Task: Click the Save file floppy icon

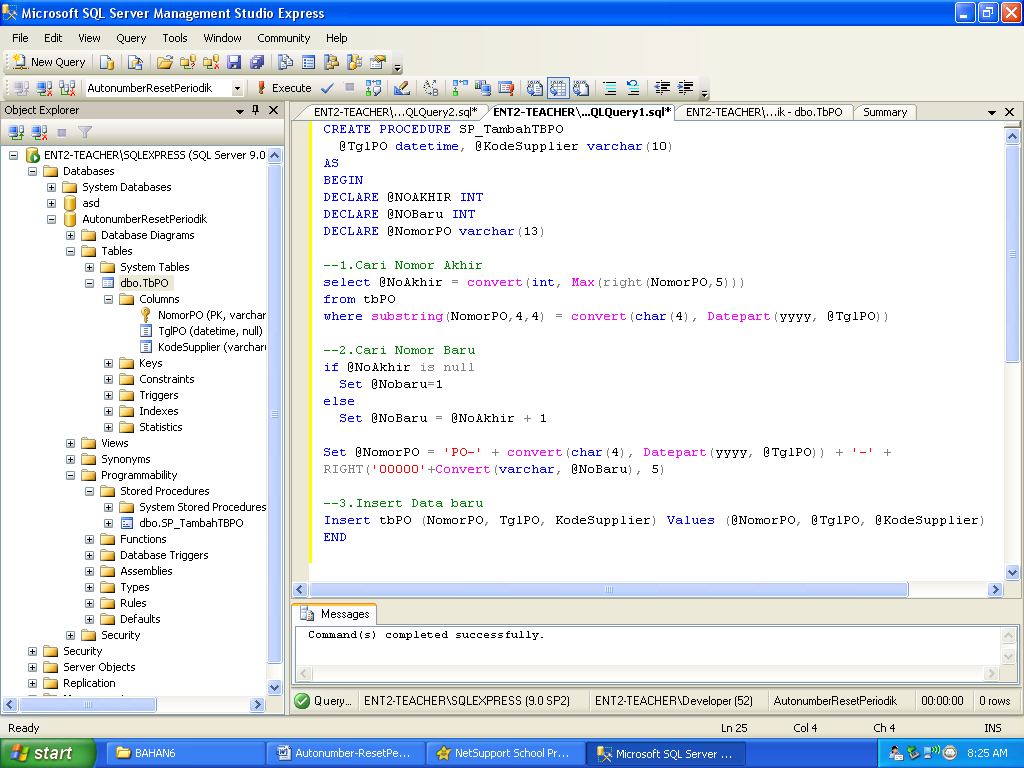Action: (x=234, y=62)
